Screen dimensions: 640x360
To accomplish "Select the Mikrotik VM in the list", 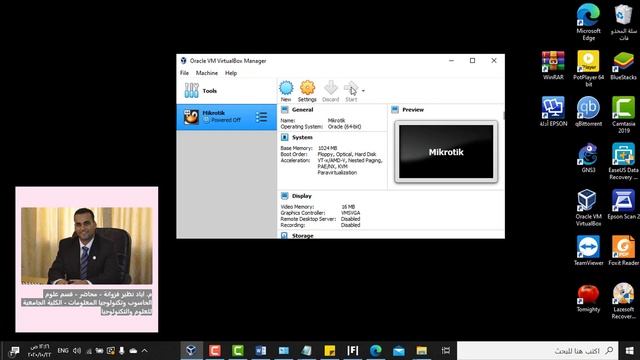I will tap(227, 117).
